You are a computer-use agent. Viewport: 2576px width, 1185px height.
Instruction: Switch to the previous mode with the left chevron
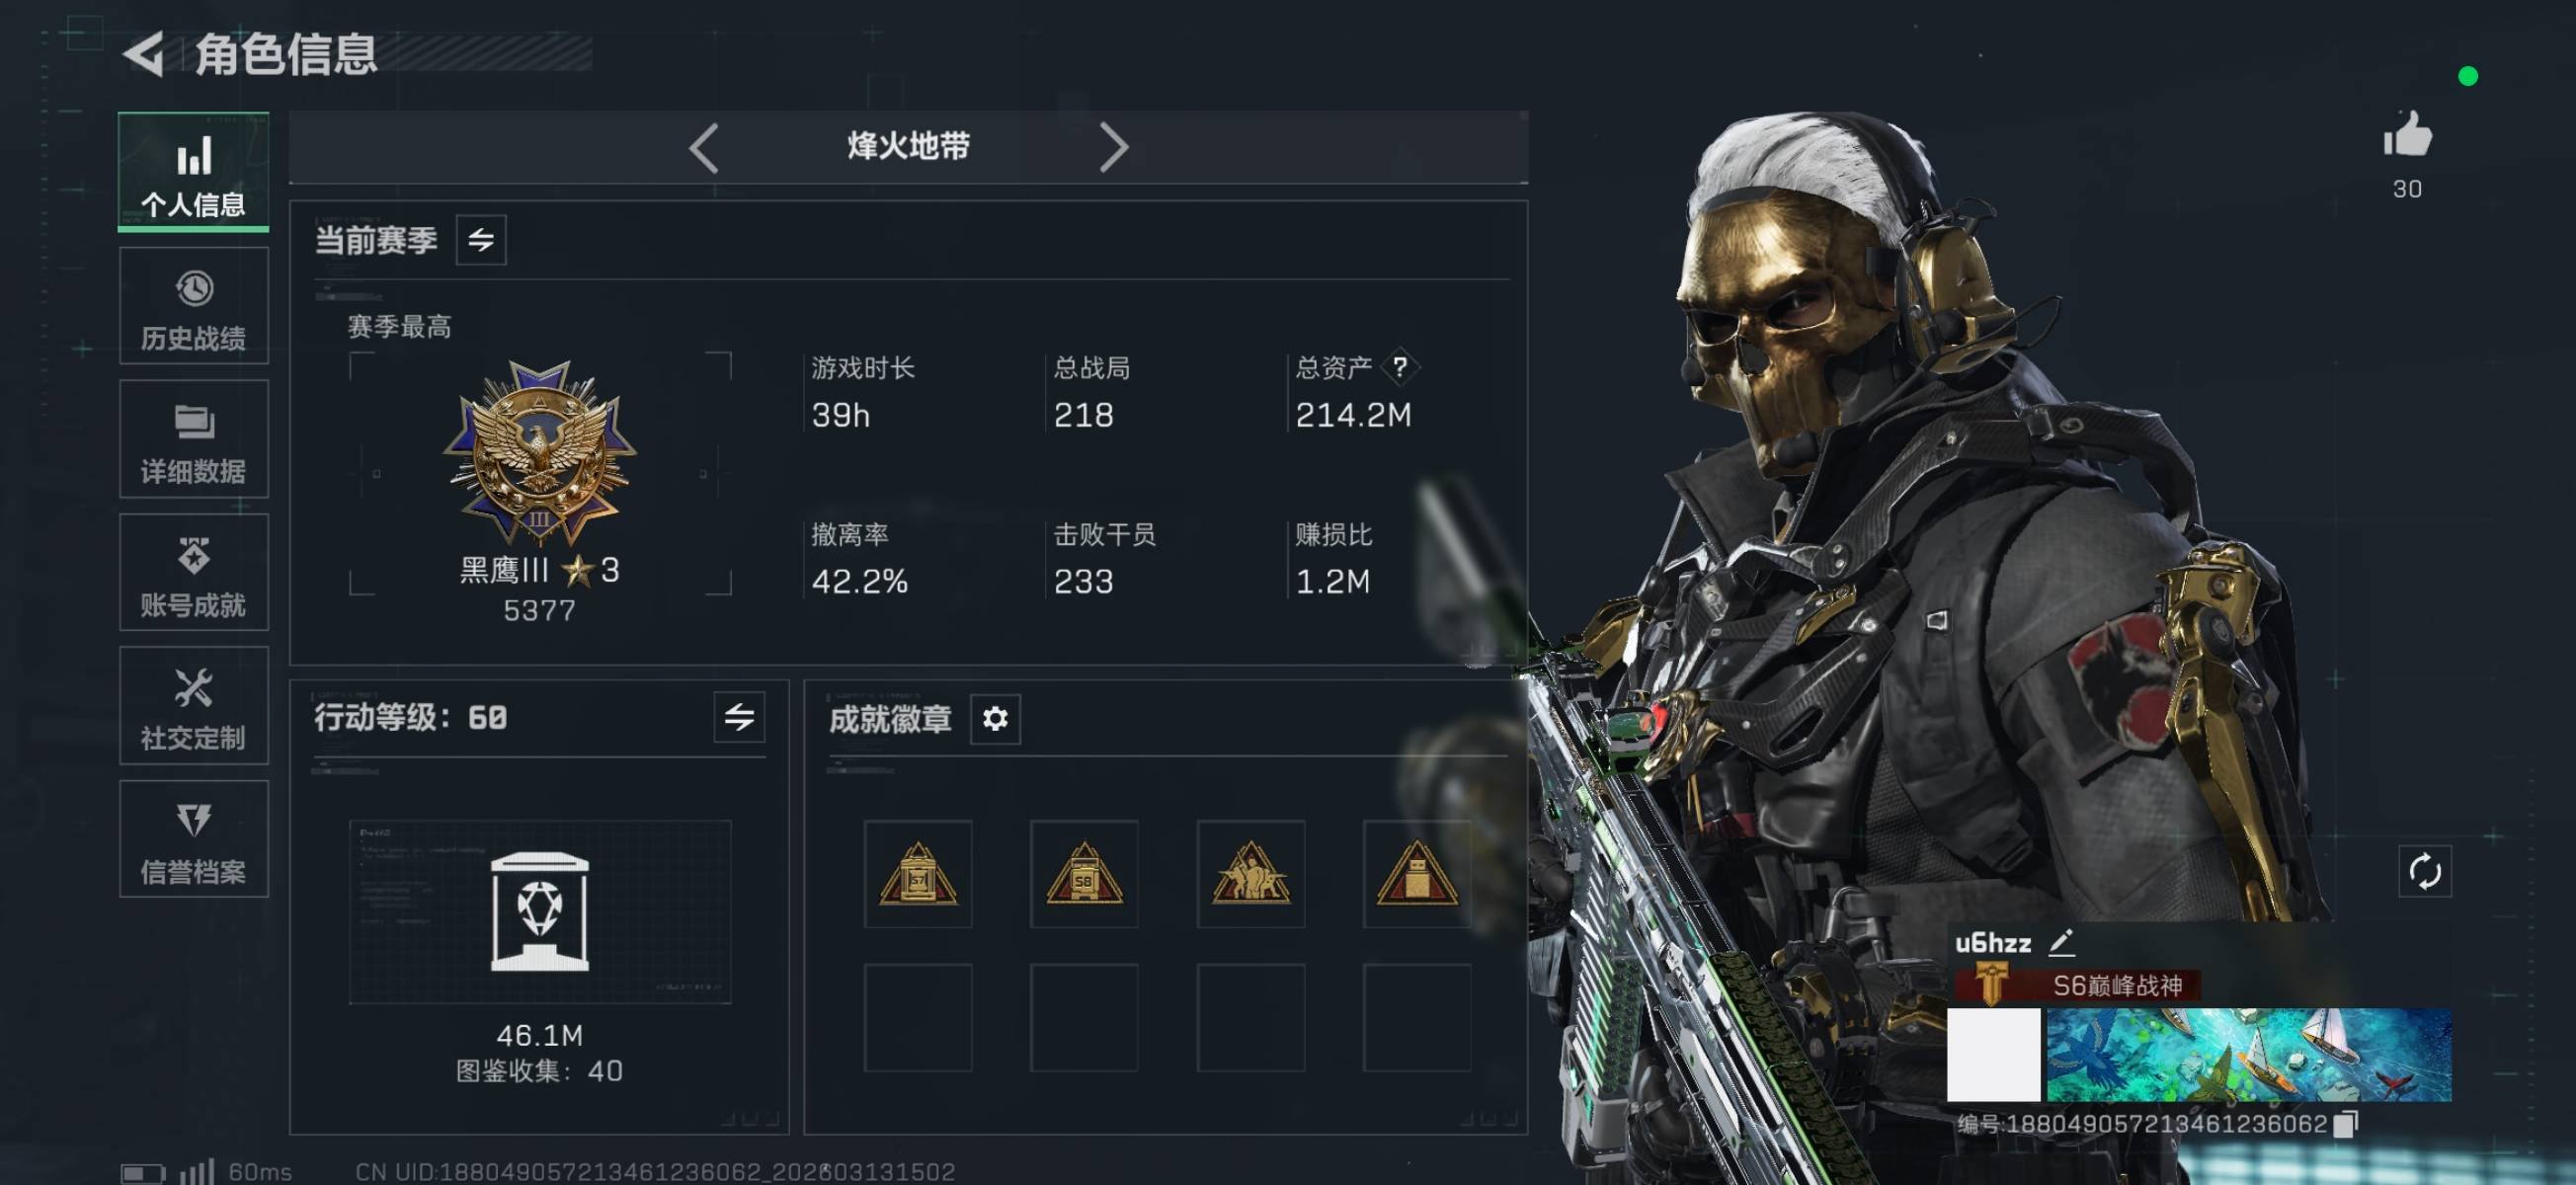(x=704, y=148)
